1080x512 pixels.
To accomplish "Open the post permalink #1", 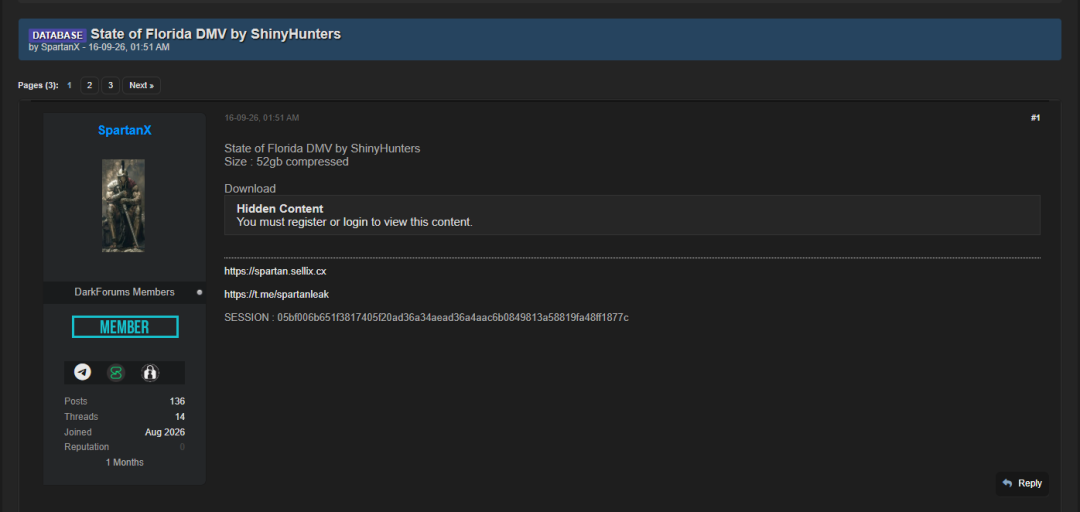I will click(x=1035, y=119).
